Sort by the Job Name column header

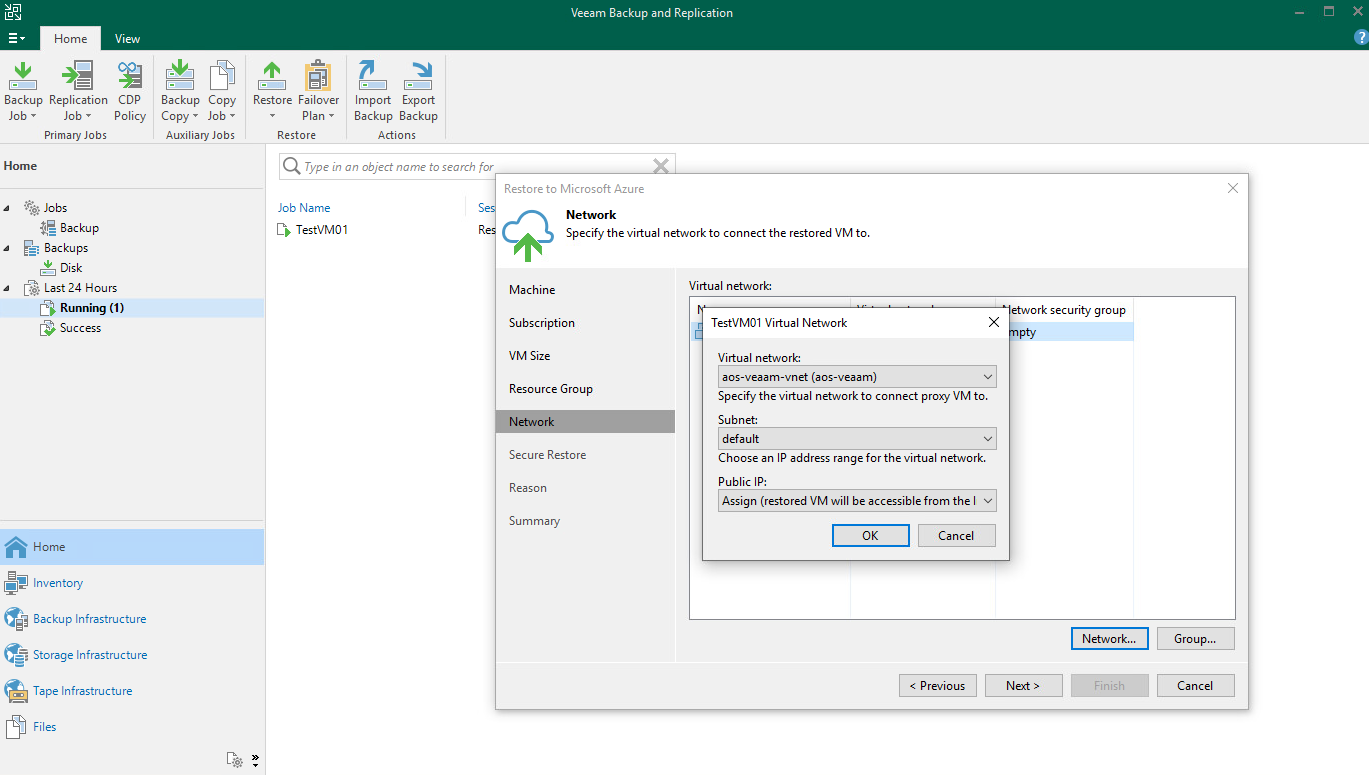coord(304,208)
